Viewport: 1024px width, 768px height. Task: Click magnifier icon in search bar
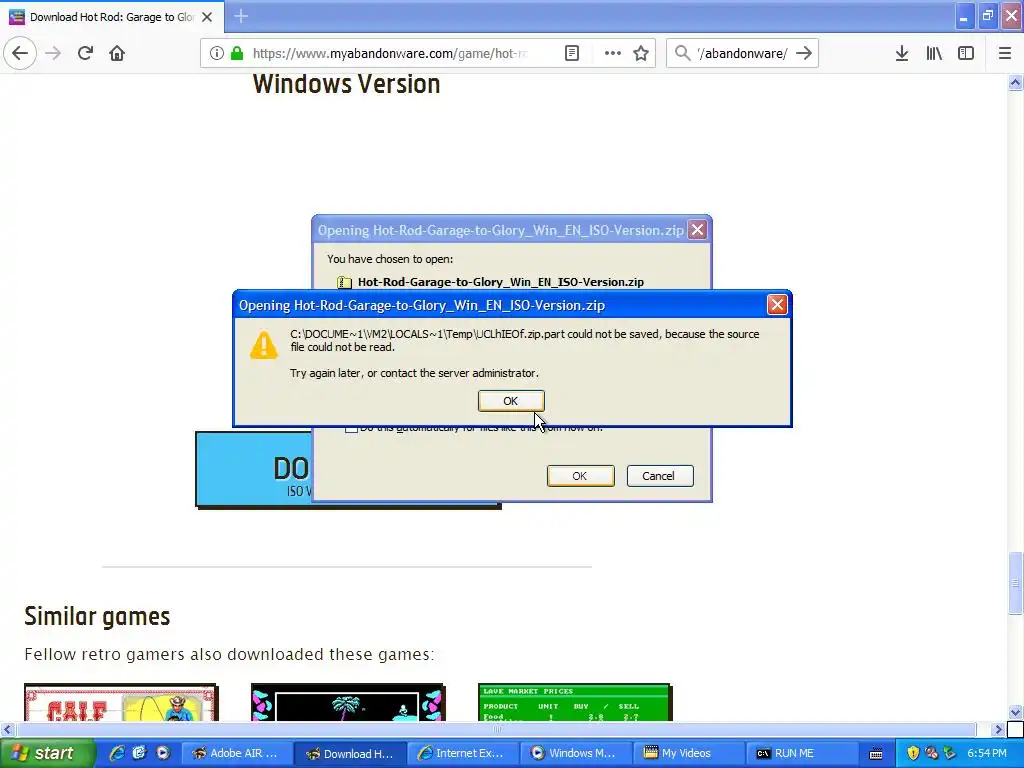(682, 53)
